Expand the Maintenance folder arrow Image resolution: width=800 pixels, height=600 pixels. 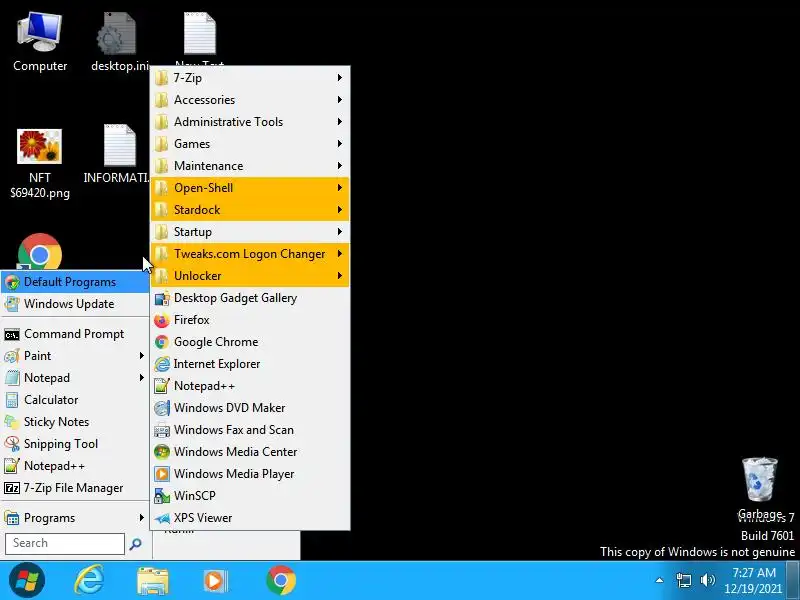click(339, 165)
